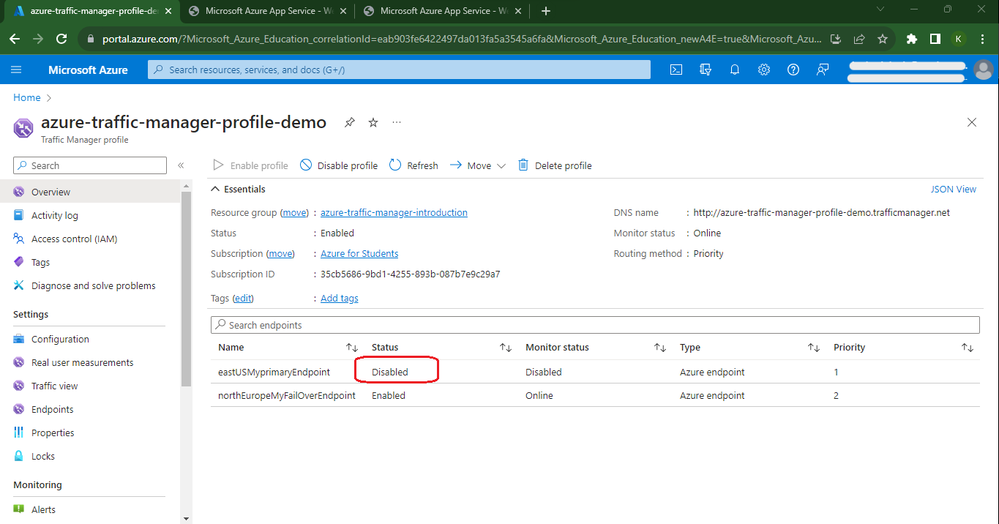Select northEuropeMyFailOverEndpoint row

click(595, 395)
